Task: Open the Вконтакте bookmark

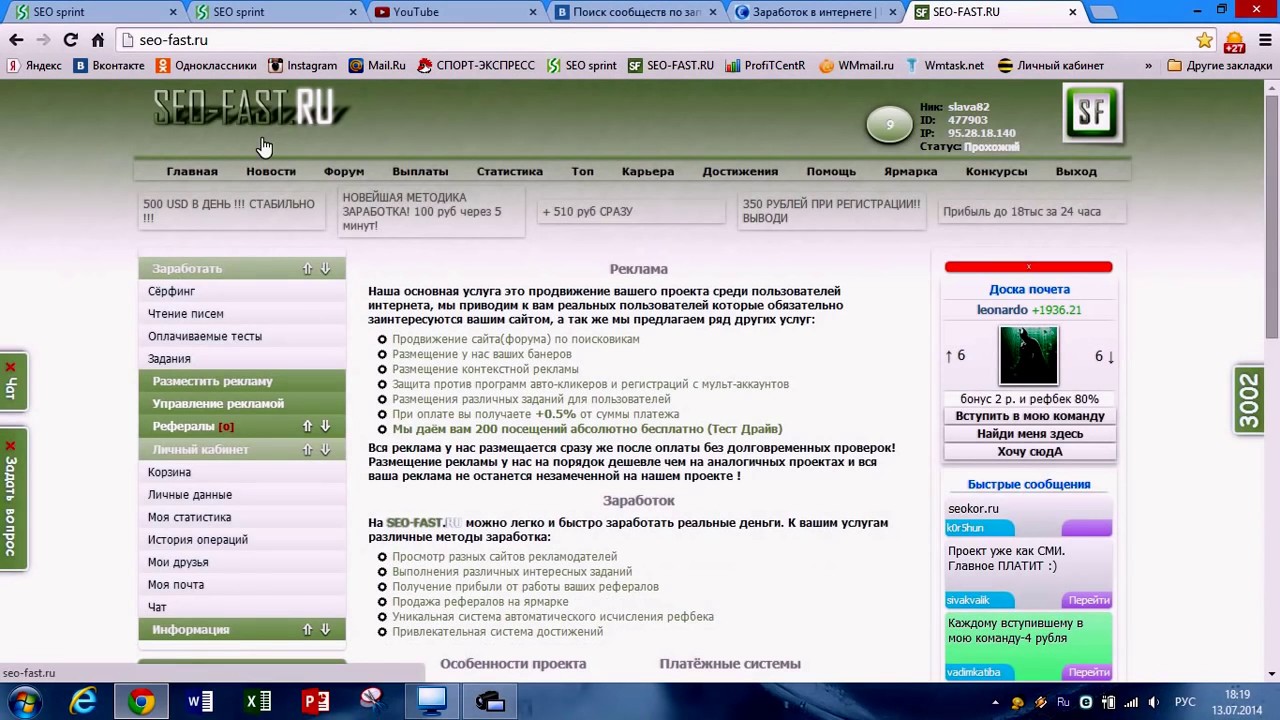Action: pos(109,65)
